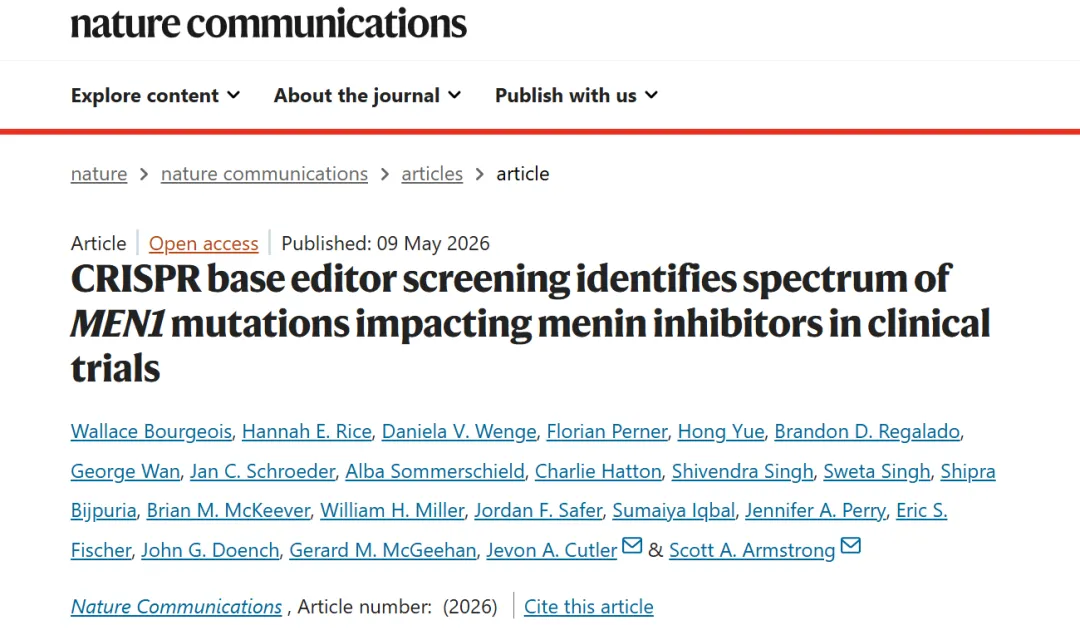Open the About the journal dropdown
Screen dimensions: 1080x640
tap(367, 95)
